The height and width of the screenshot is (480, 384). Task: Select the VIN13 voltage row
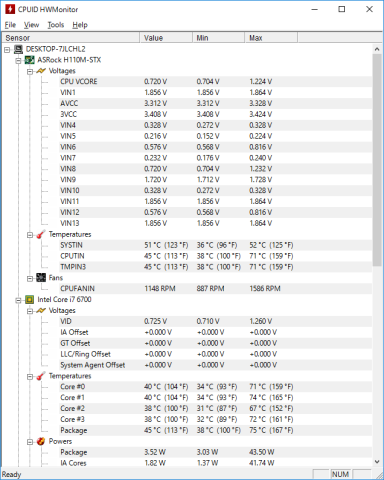pyautogui.click(x=216, y=223)
